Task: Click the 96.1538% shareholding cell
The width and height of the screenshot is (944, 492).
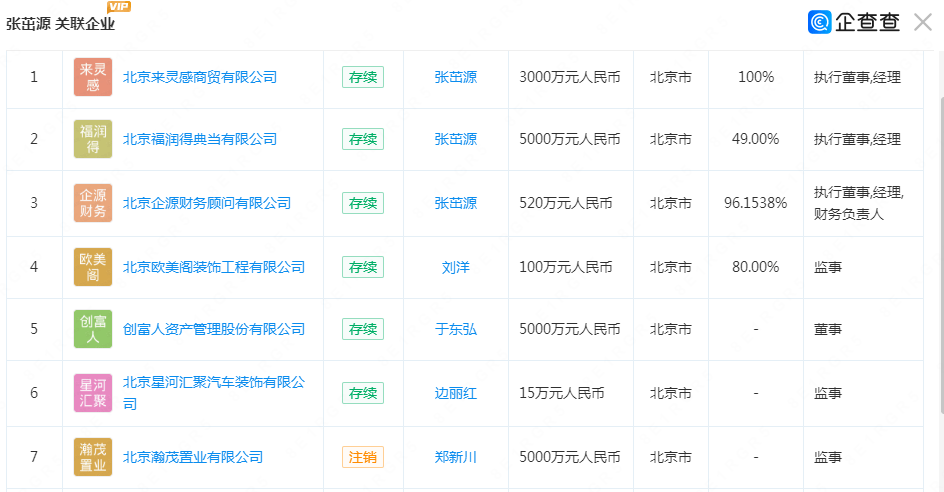Action: (756, 203)
